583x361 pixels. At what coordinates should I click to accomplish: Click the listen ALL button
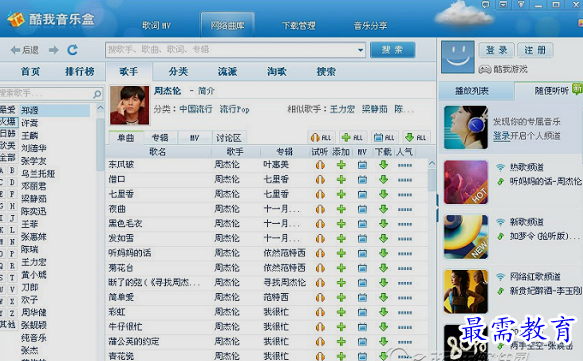coord(321,138)
